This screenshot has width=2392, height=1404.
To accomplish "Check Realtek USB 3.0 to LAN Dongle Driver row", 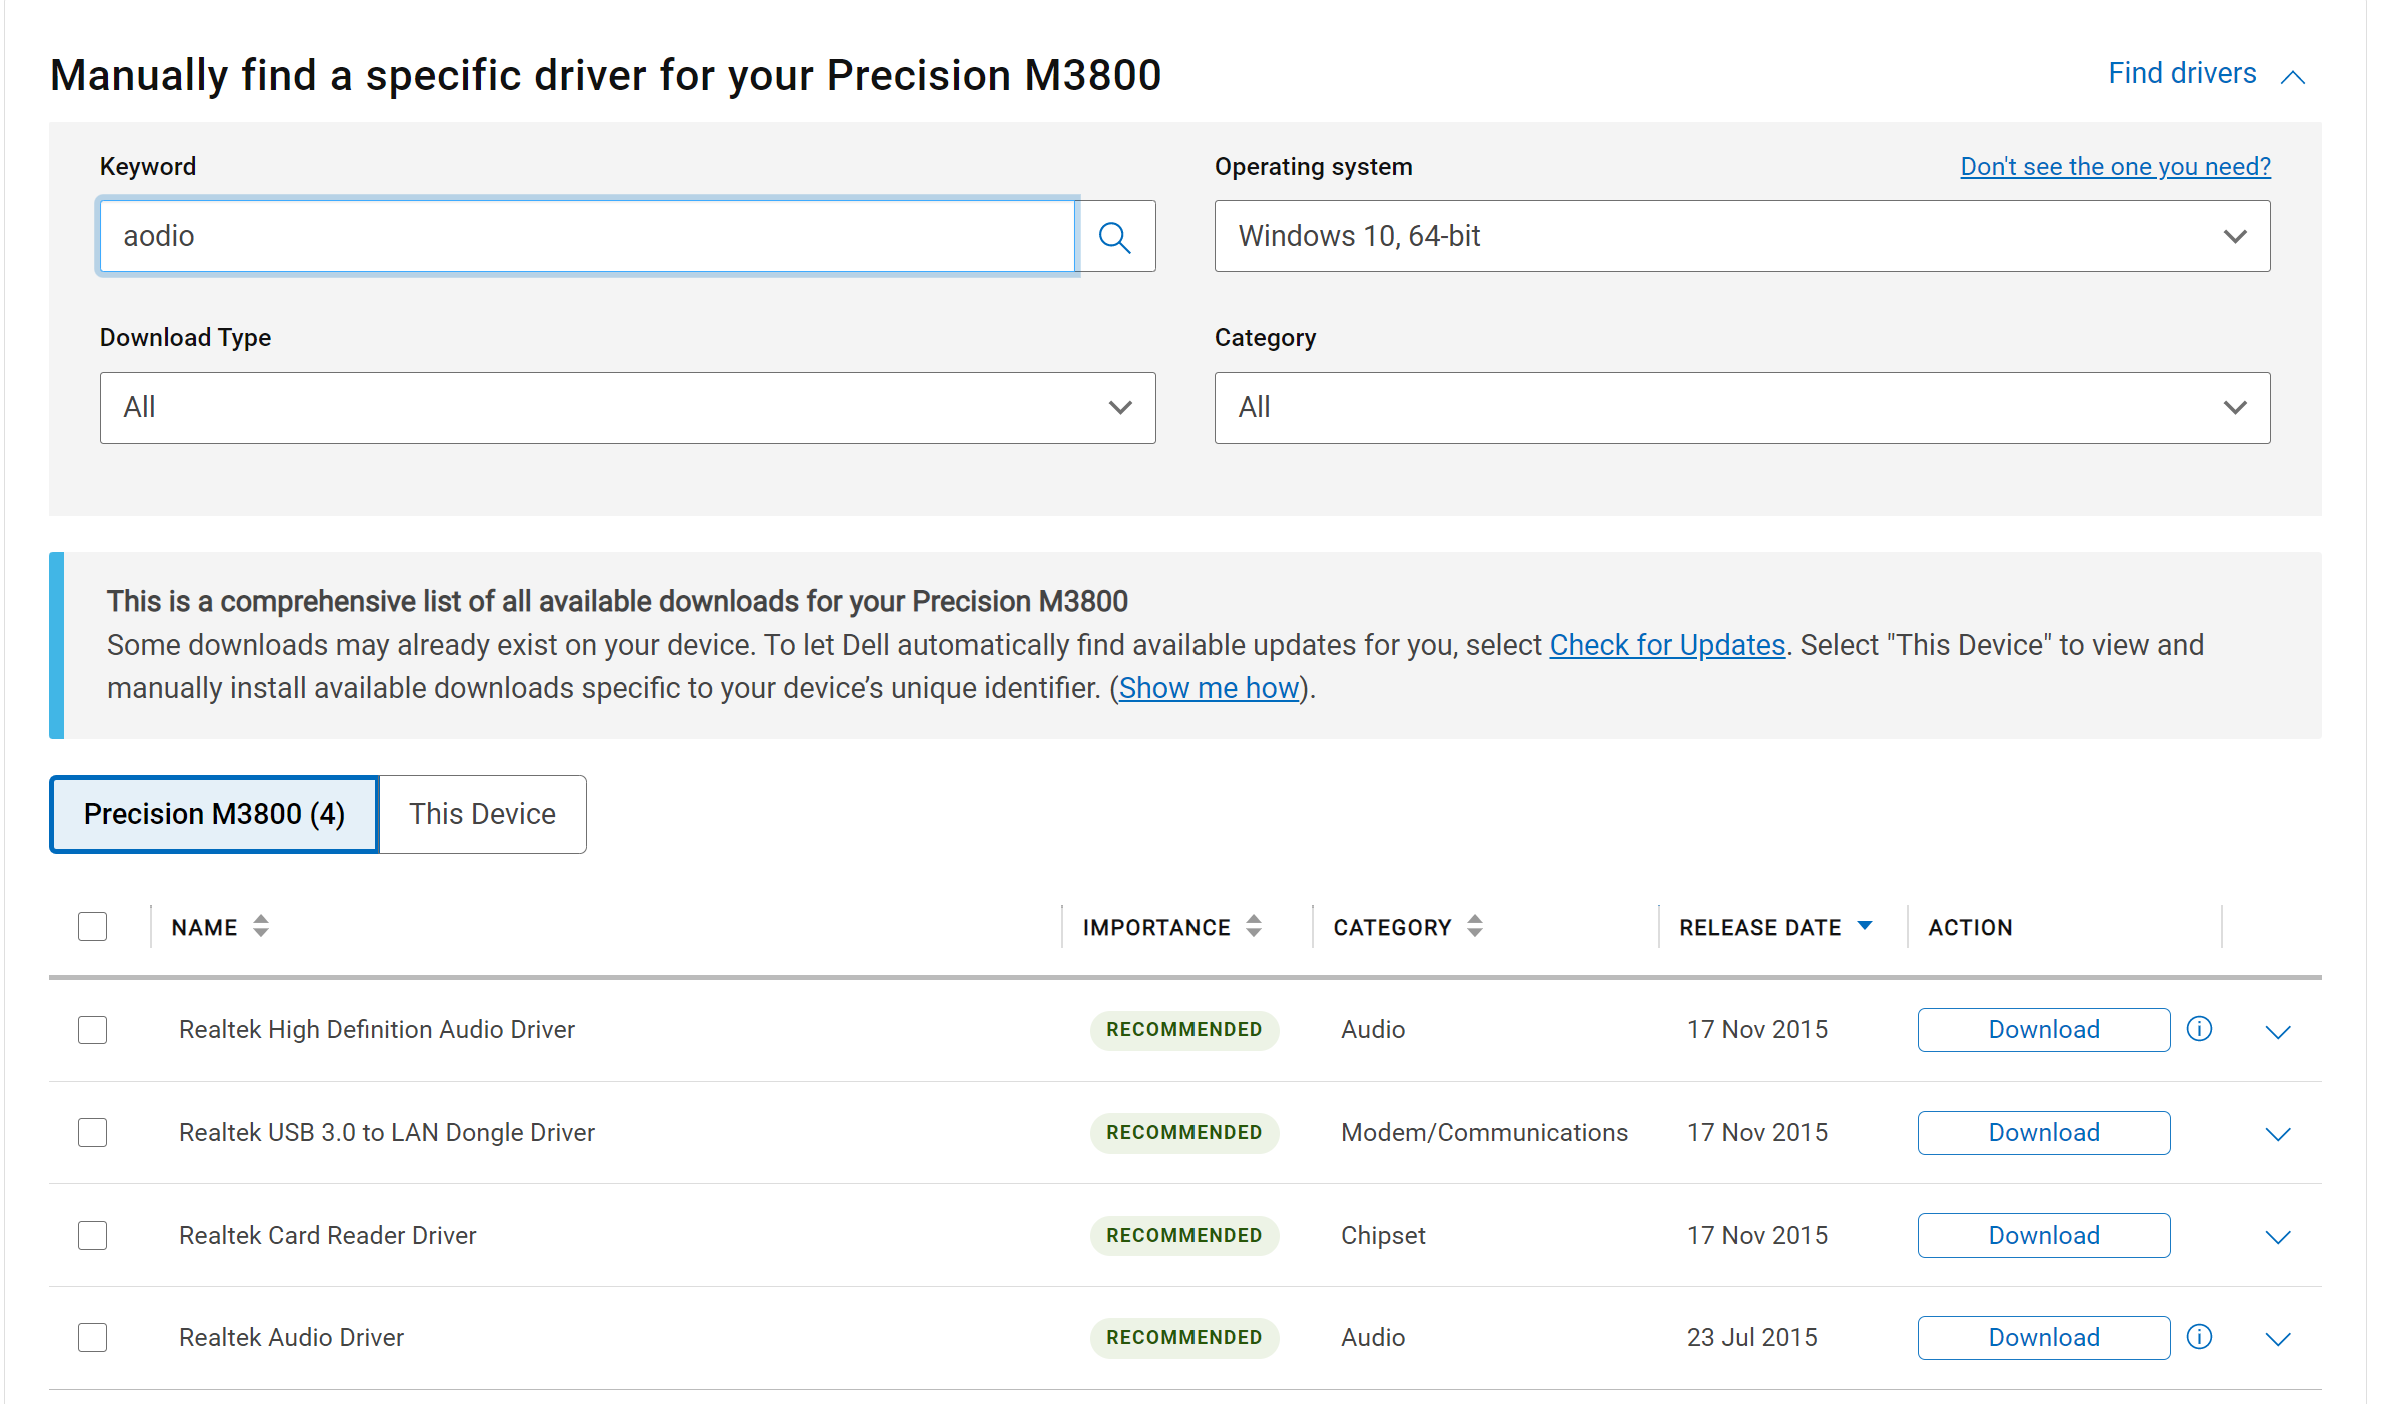I will (93, 1133).
